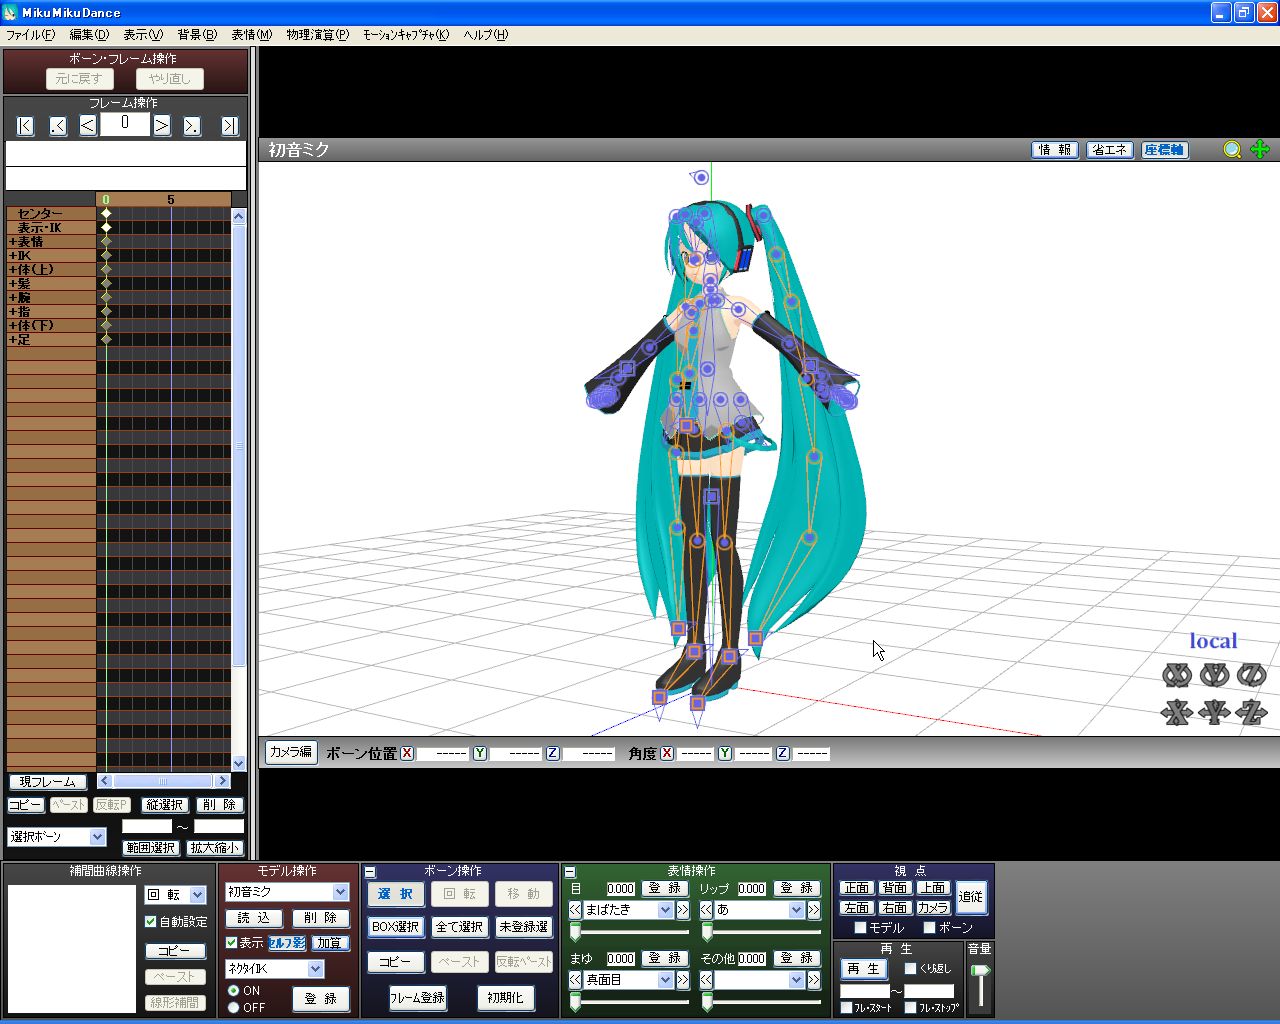
Task: Select next lip morph (>>)
Action: pyautogui.click(x=814, y=910)
